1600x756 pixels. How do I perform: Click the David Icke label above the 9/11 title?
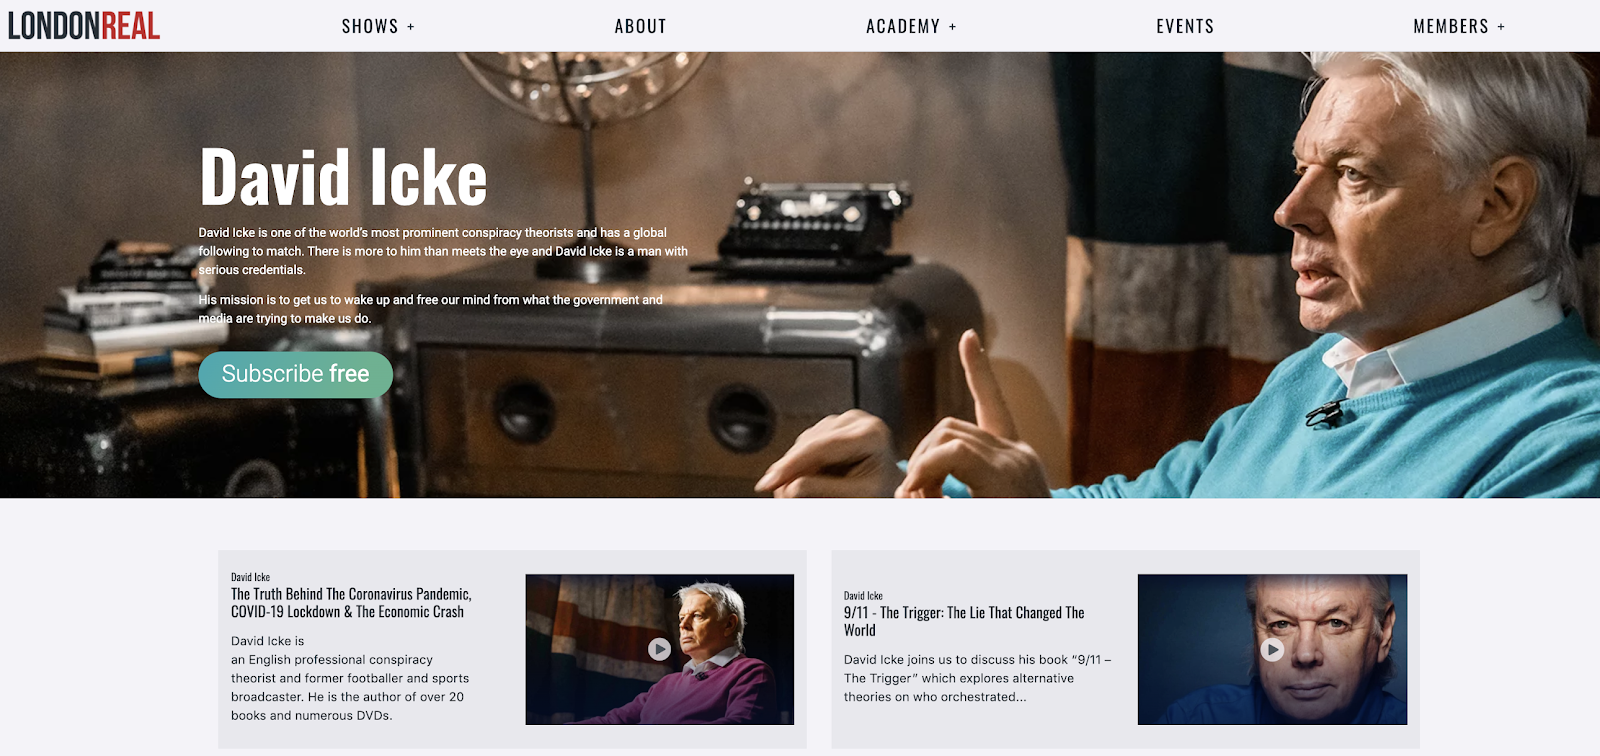(863, 595)
